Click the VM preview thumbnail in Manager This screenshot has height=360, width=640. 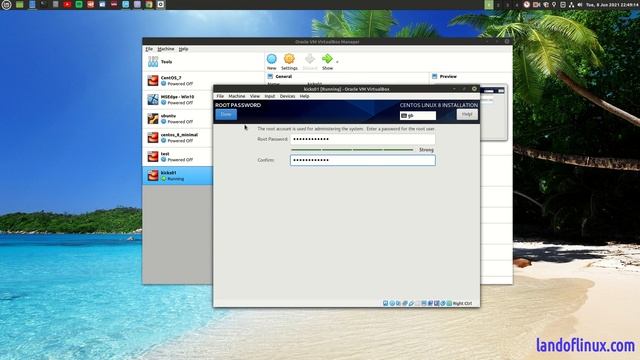[x=493, y=112]
